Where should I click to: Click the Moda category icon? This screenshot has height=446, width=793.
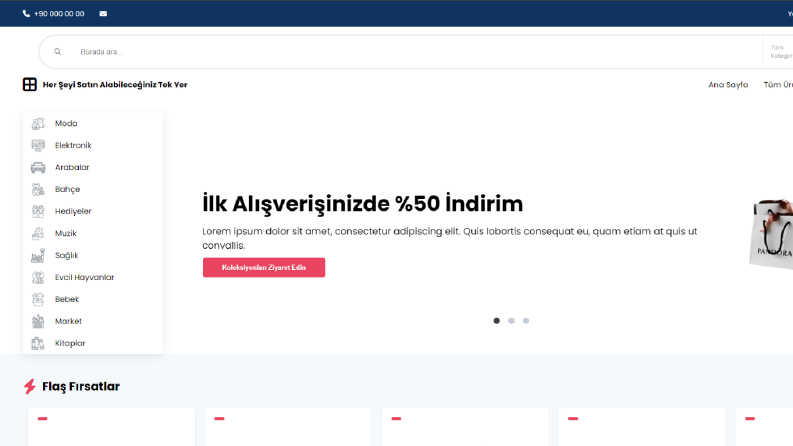tap(38, 123)
